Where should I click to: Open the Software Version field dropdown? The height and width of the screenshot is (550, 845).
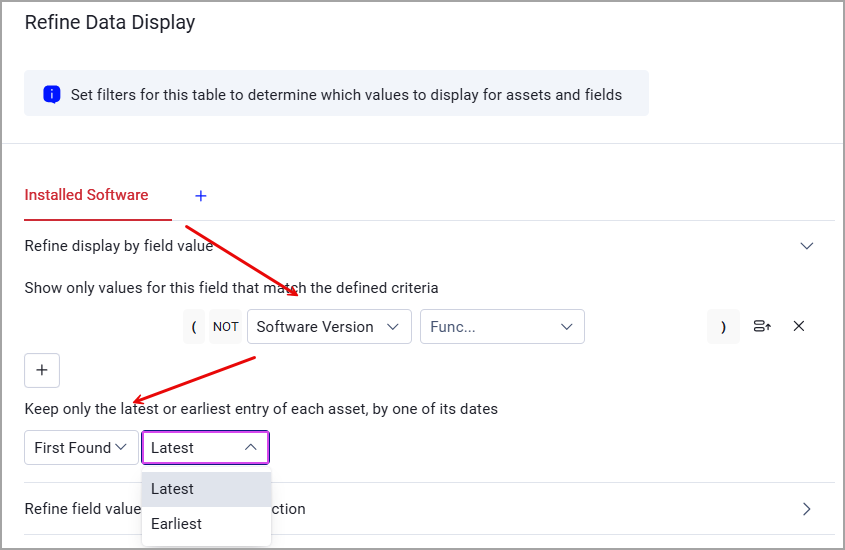pyautogui.click(x=329, y=326)
